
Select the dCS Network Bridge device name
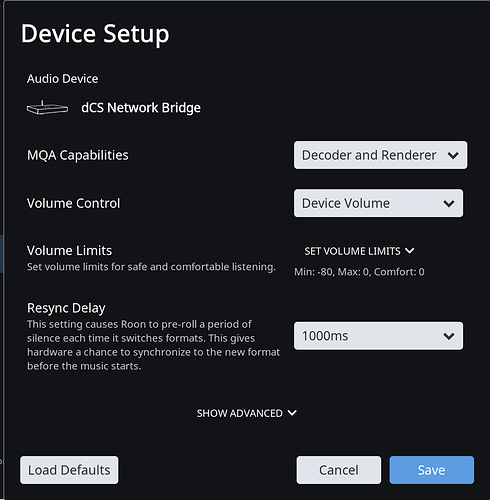point(141,108)
